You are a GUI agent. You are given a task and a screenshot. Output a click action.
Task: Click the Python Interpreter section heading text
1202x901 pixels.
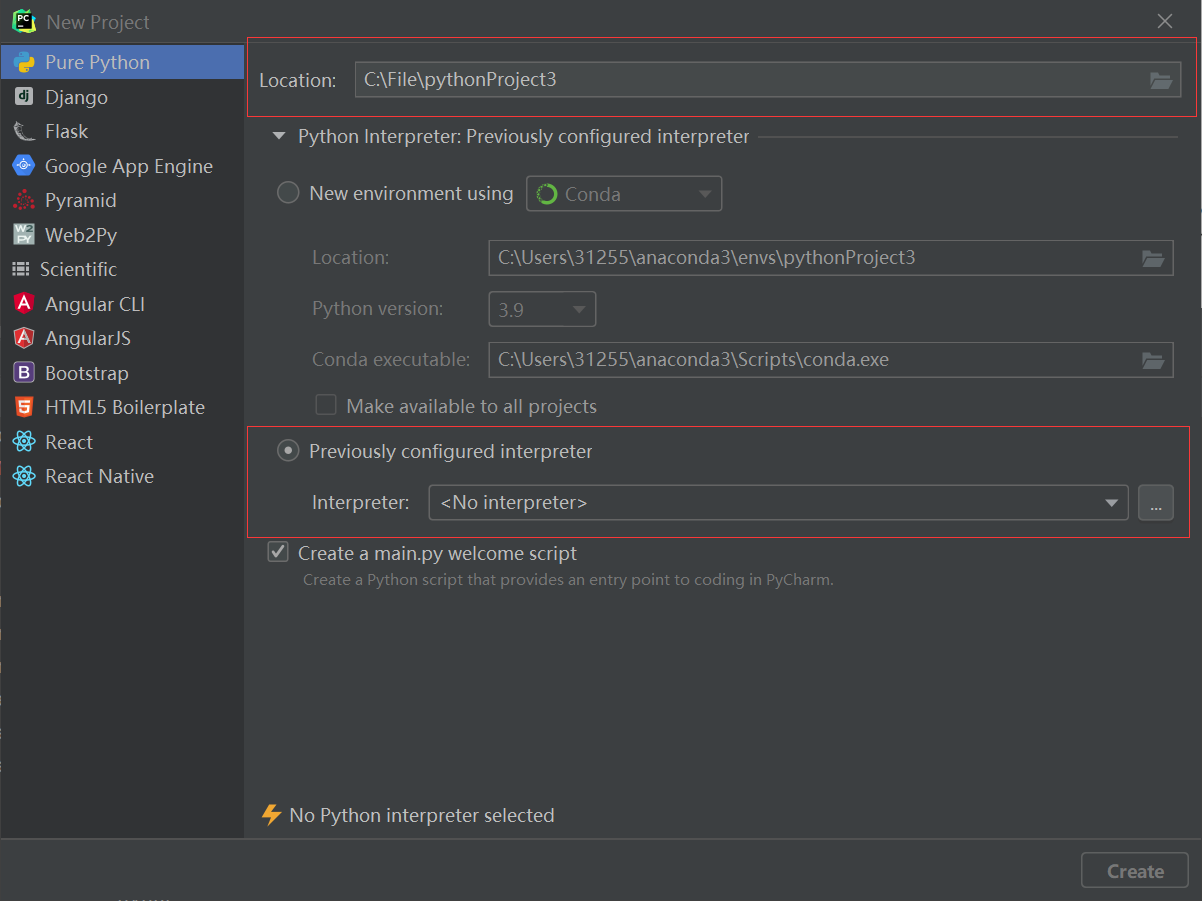point(524,137)
